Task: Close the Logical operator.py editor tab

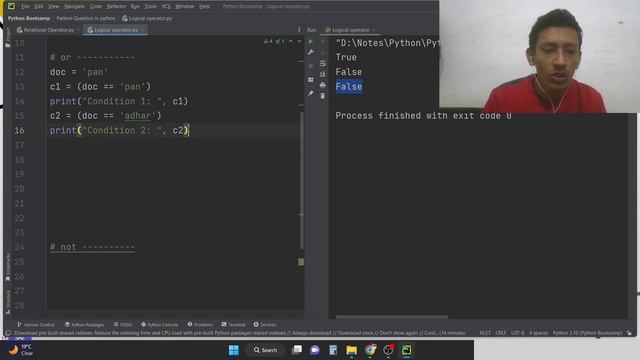Action: click(142, 30)
